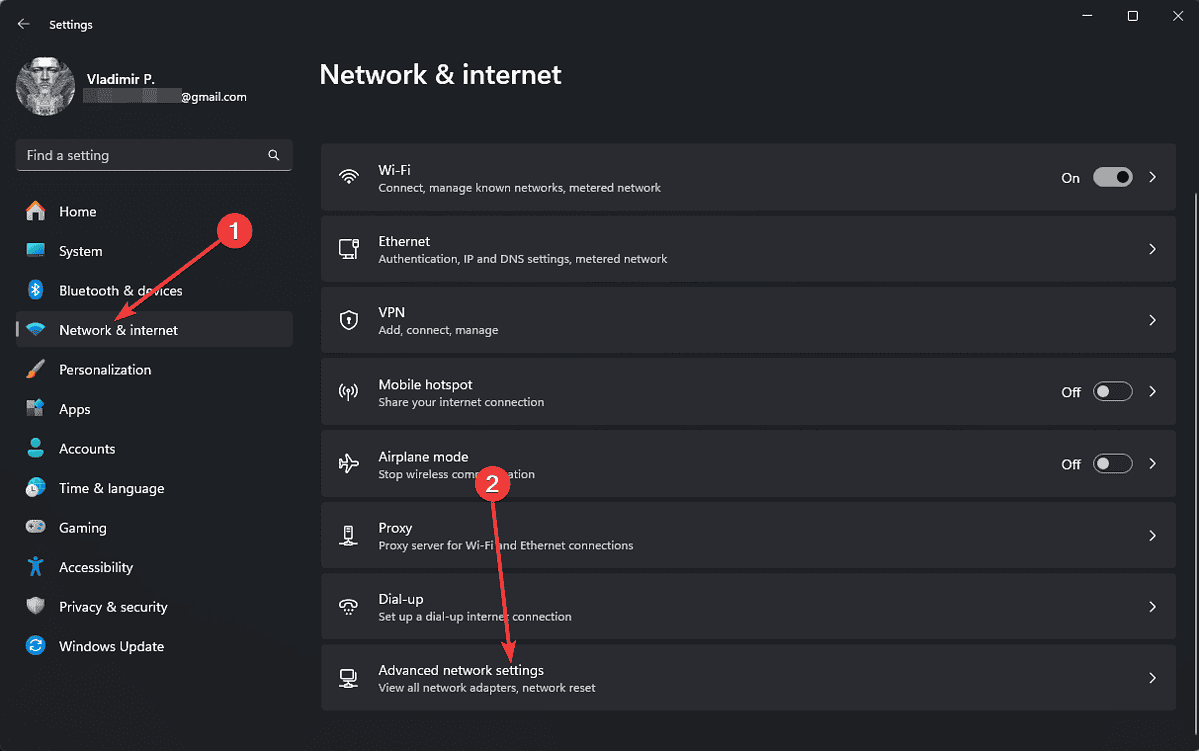Image resolution: width=1199 pixels, height=751 pixels.
Task: Open VPN page via its chevron
Action: (x=1152, y=320)
